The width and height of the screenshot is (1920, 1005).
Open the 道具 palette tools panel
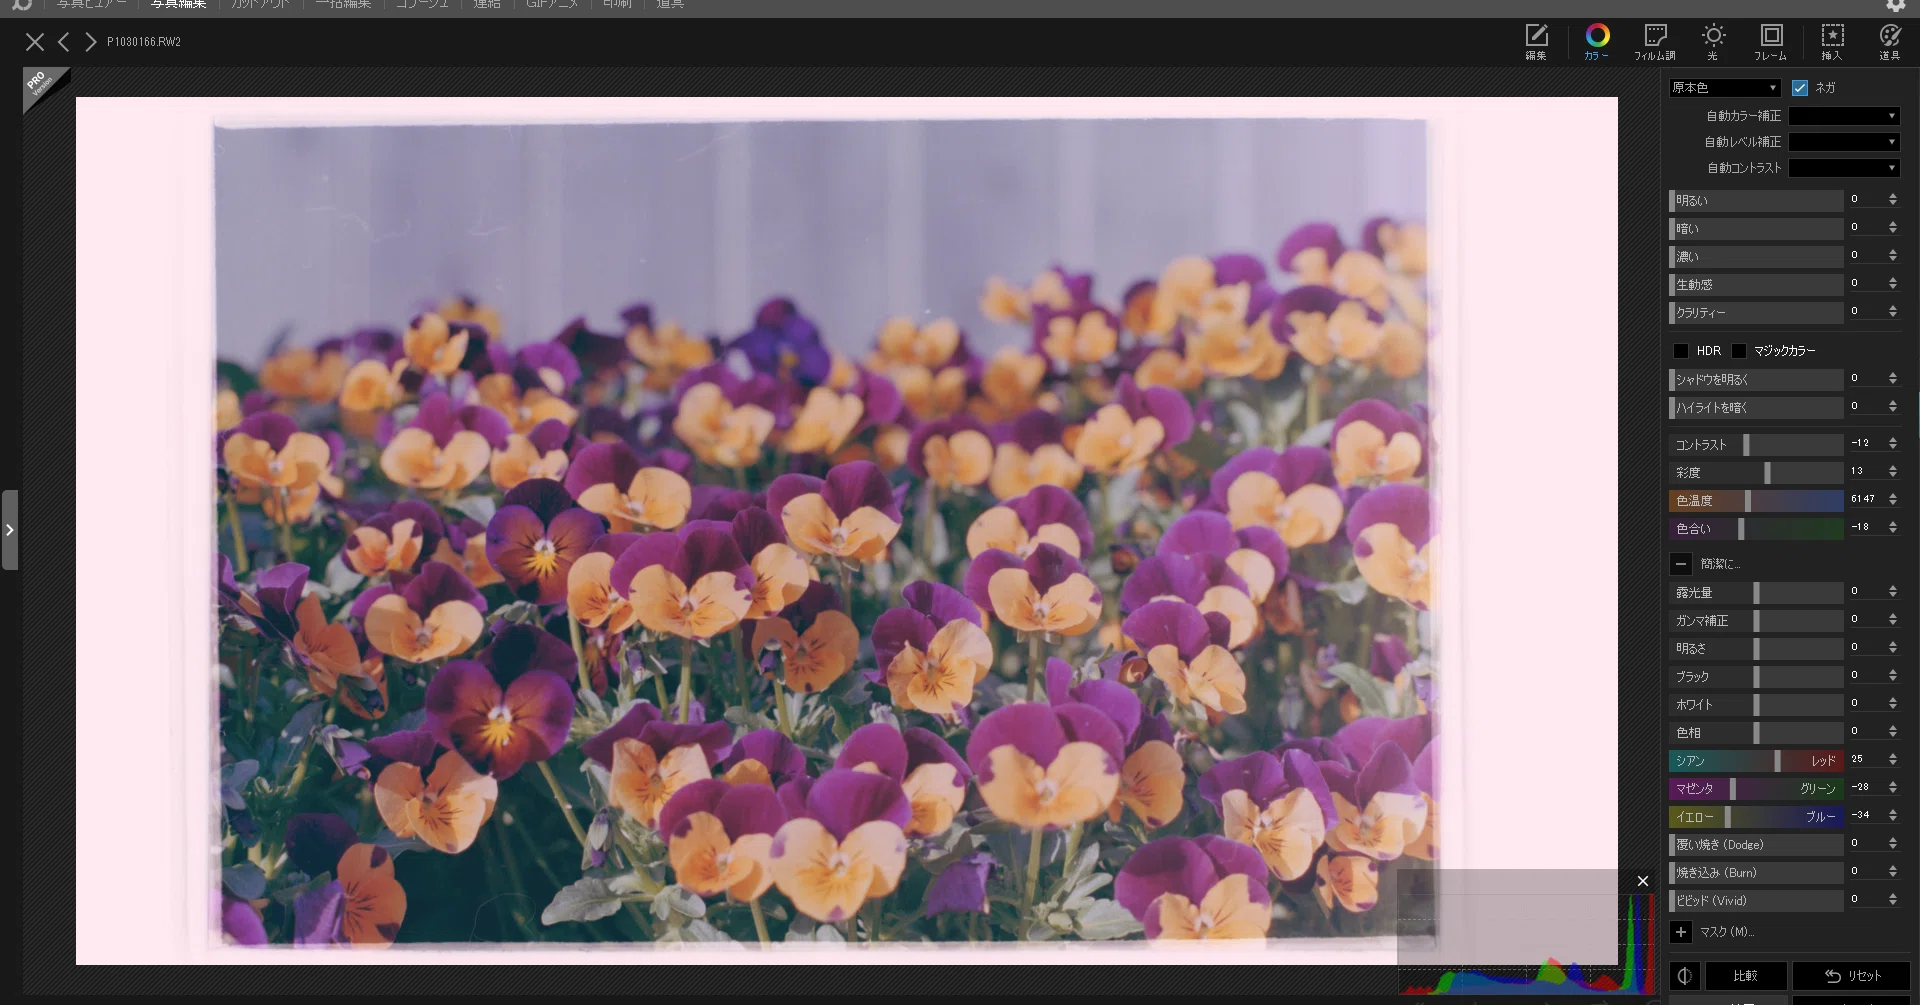click(1889, 42)
